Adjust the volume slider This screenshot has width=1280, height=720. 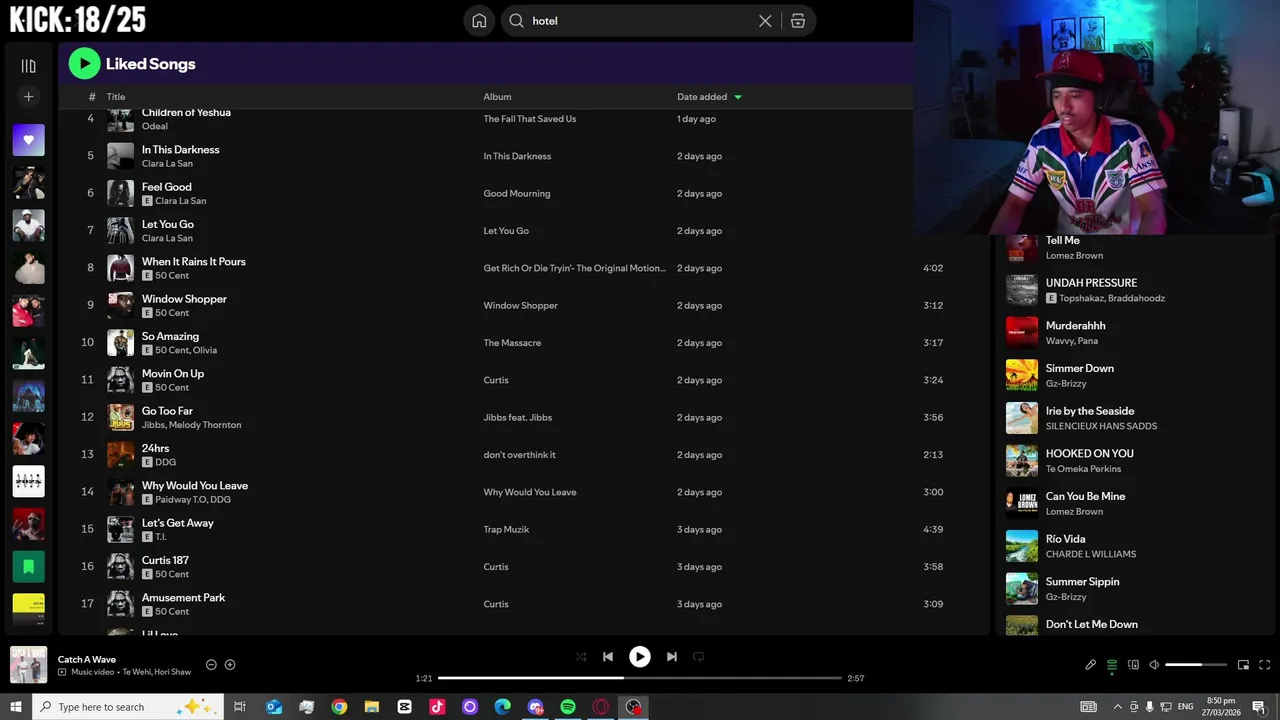click(x=1196, y=665)
